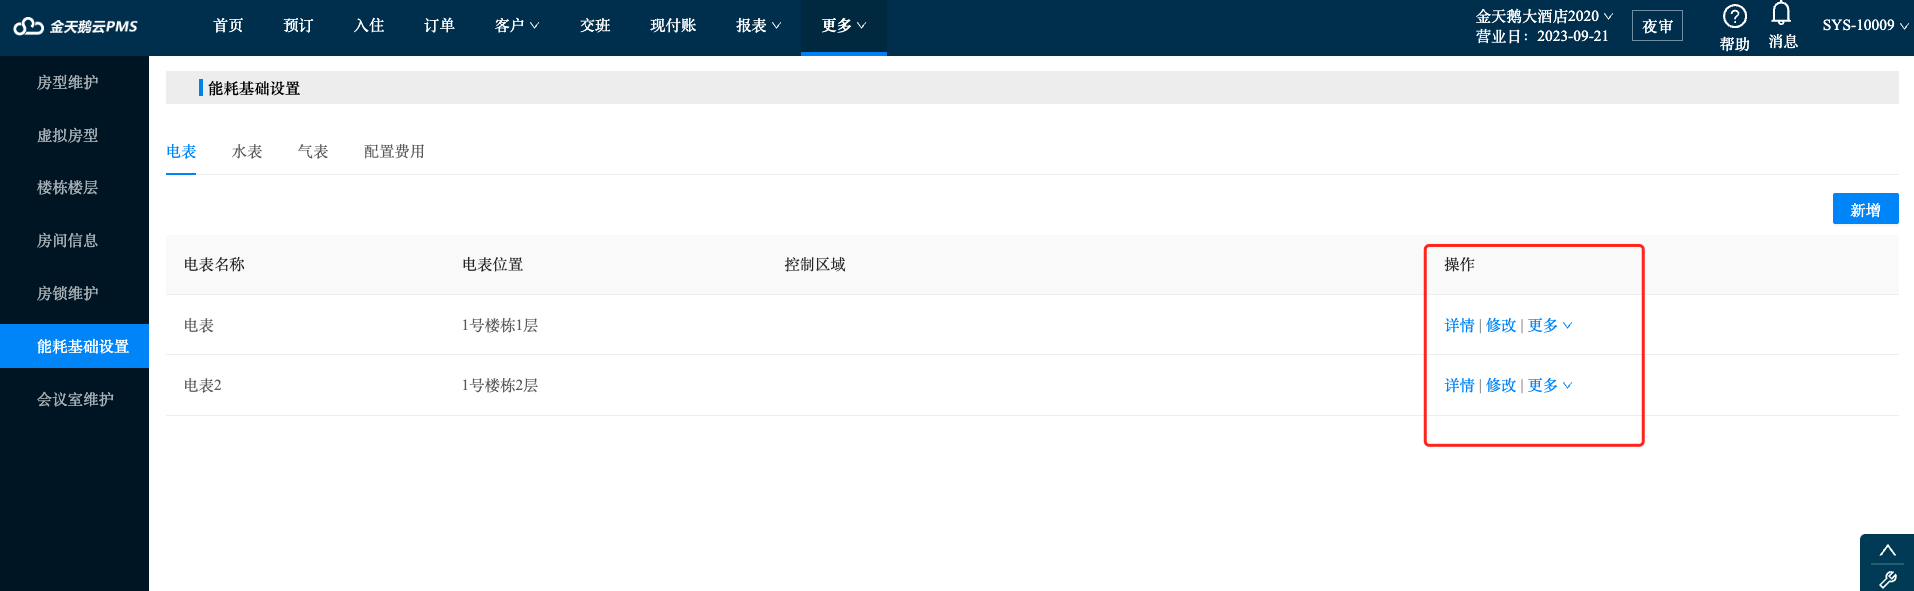
Task: Click the 电表名称 column header
Action: click(x=214, y=265)
